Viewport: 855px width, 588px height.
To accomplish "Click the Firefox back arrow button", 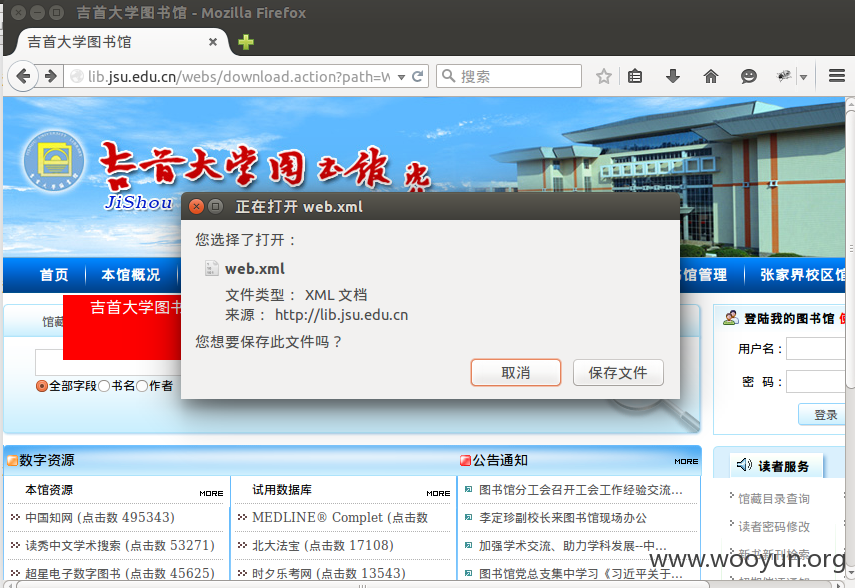I will point(23,76).
